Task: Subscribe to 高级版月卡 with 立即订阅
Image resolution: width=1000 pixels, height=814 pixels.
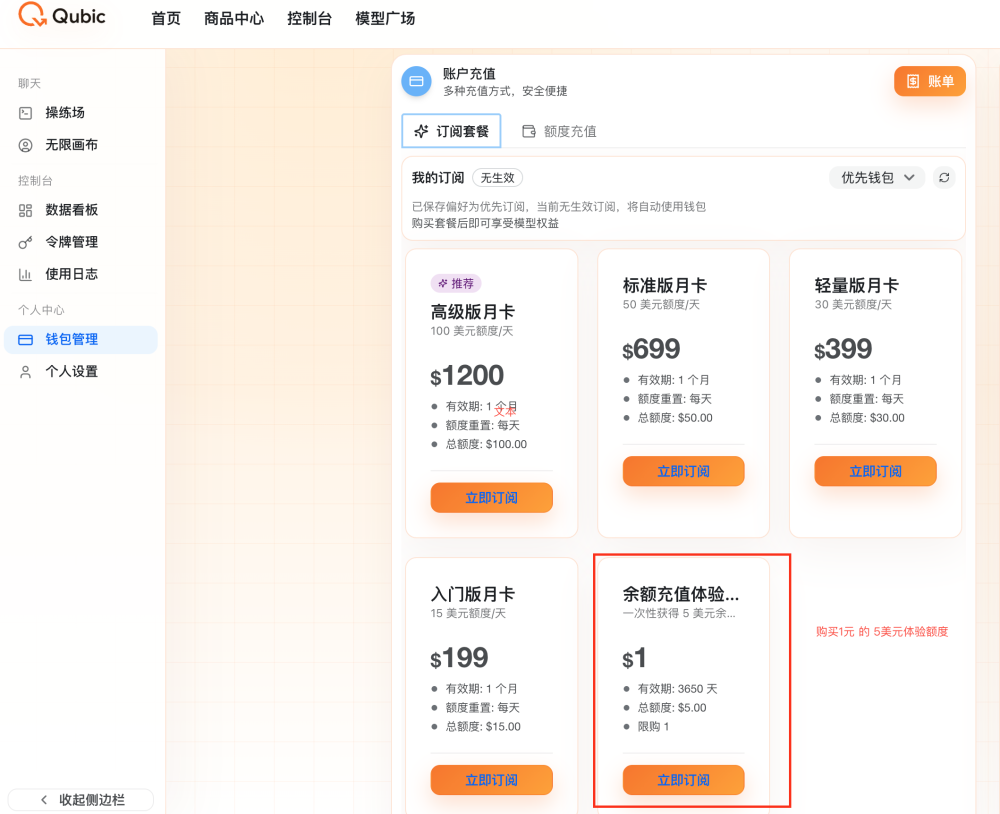Action: click(x=492, y=498)
